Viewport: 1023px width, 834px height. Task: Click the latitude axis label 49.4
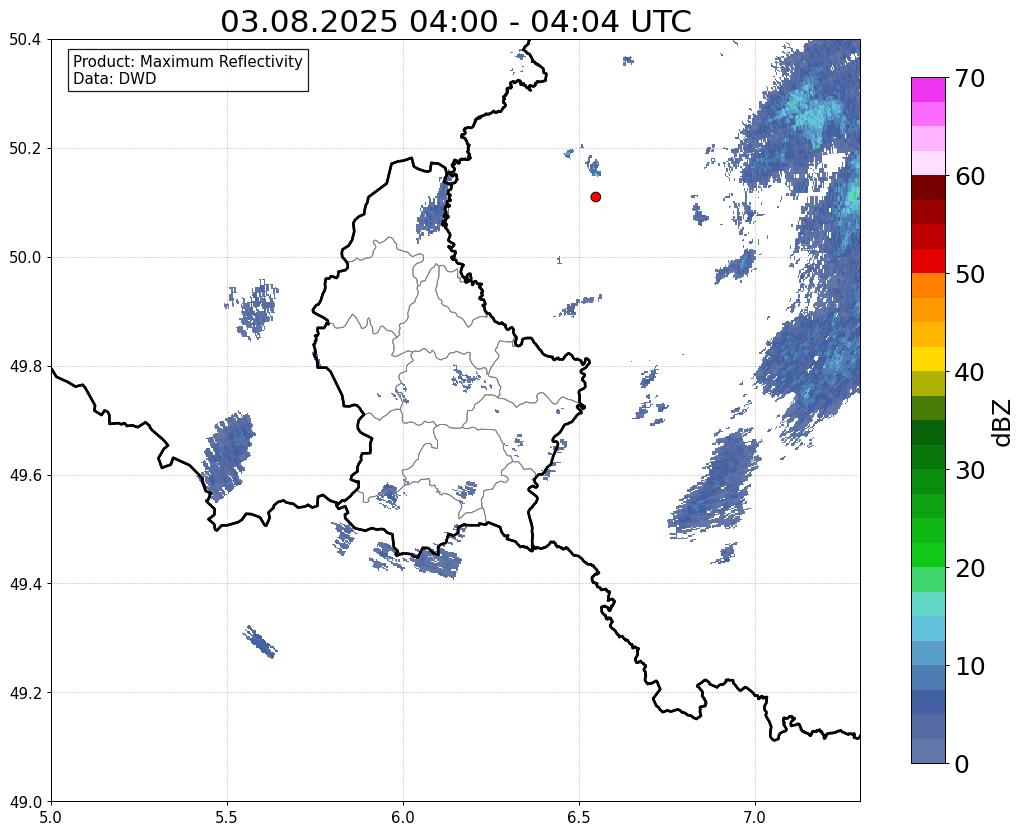[x=25, y=584]
